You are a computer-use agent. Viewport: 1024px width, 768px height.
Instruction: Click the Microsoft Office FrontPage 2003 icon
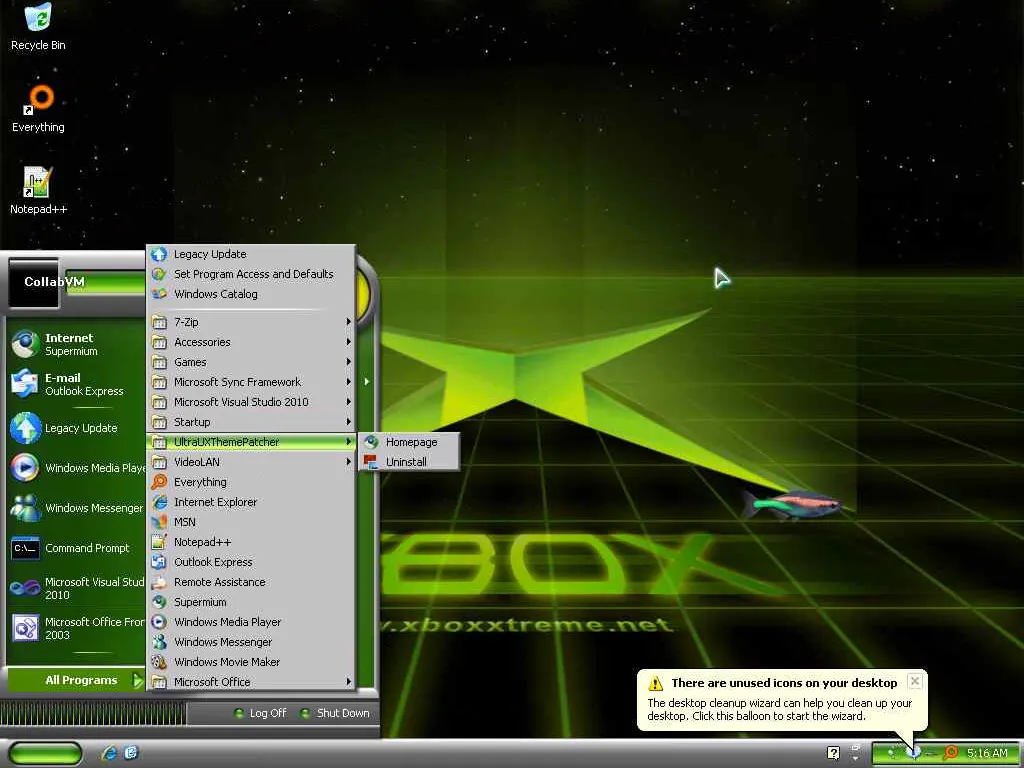(25, 628)
